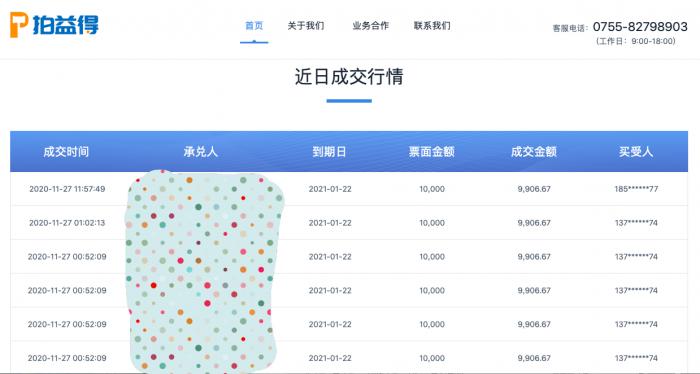Click the 买受人 column header

[636, 152]
